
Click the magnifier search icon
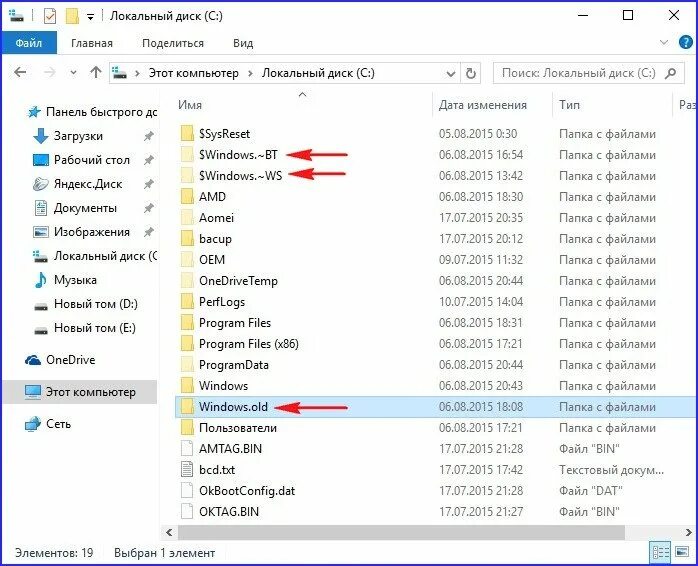(671, 73)
